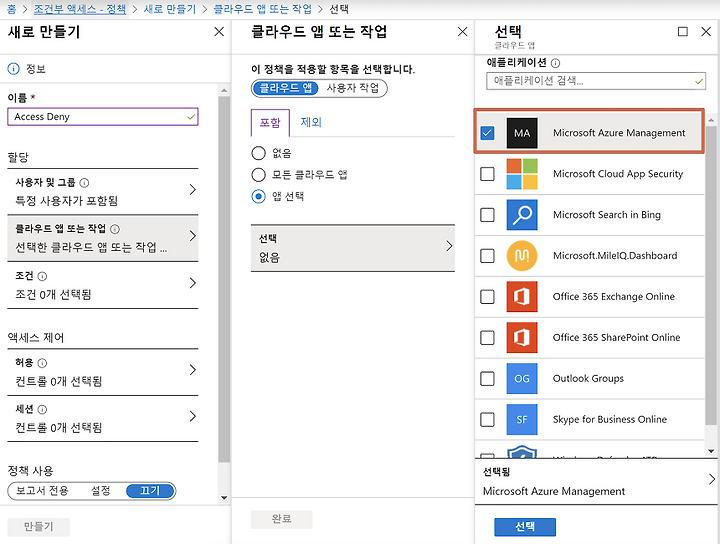Check Microsoft.MileIQ.Dashboard checkbox
Image resolution: width=720 pixels, height=544 pixels.
coord(487,256)
